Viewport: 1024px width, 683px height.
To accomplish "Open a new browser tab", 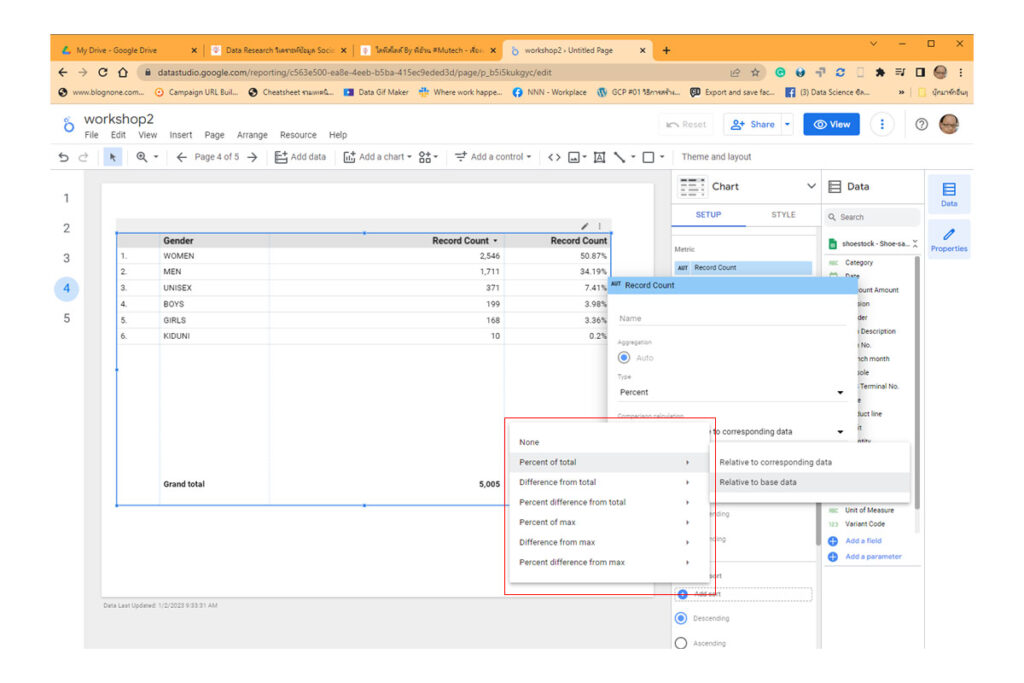I will pos(666,50).
